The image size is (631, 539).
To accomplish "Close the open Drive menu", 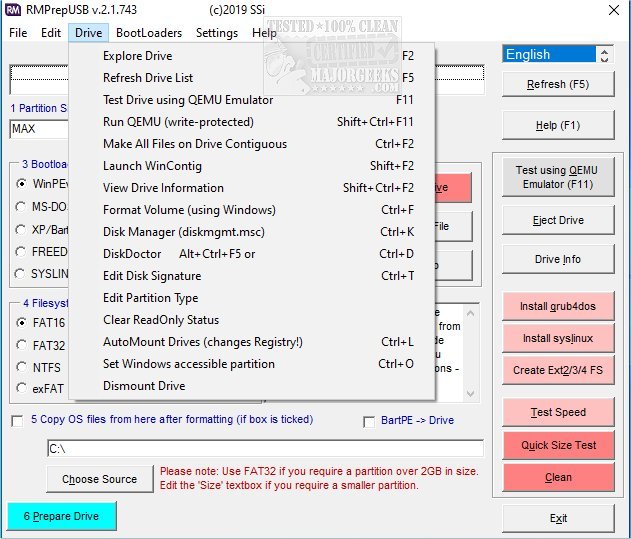I will [89, 33].
